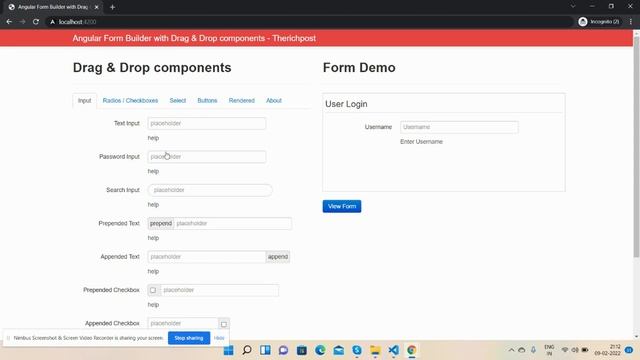Image resolution: width=640 pixels, height=360 pixels.
Task: Click the browser back arrow
Action: tap(9, 22)
